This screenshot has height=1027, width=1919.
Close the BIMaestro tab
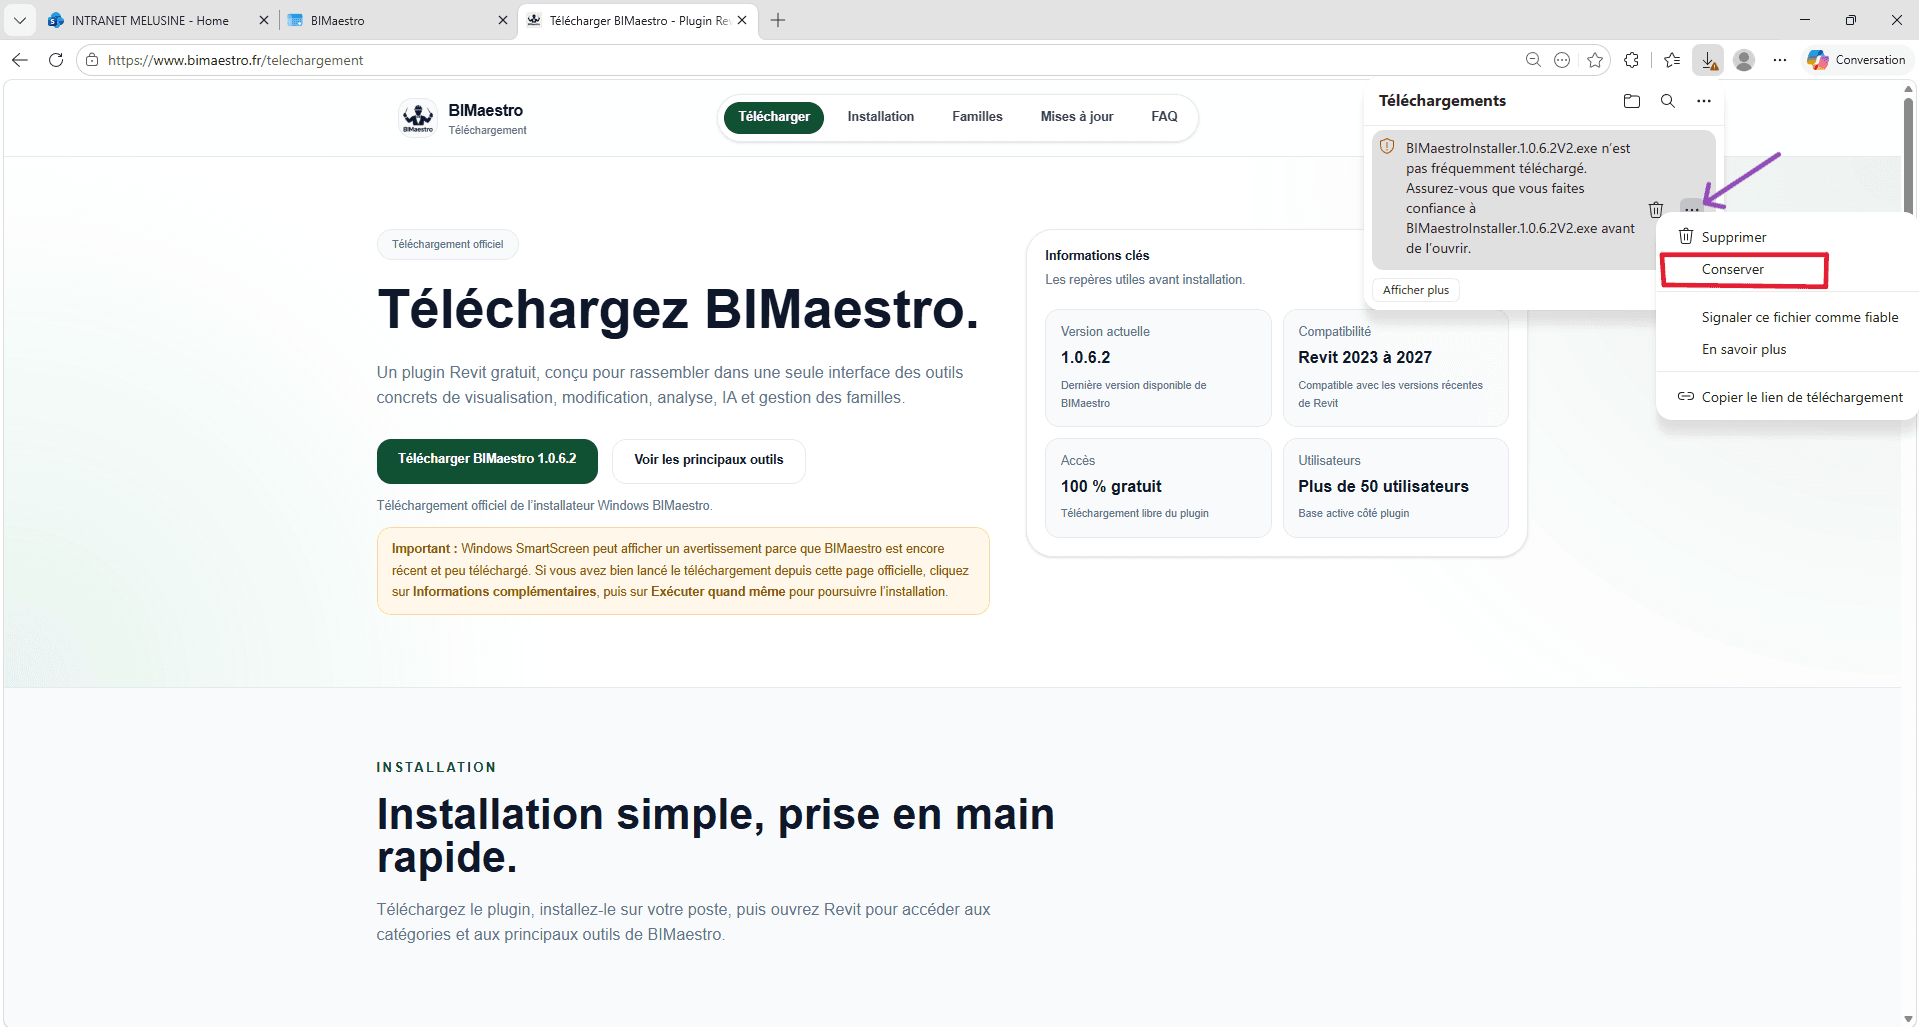(x=503, y=20)
